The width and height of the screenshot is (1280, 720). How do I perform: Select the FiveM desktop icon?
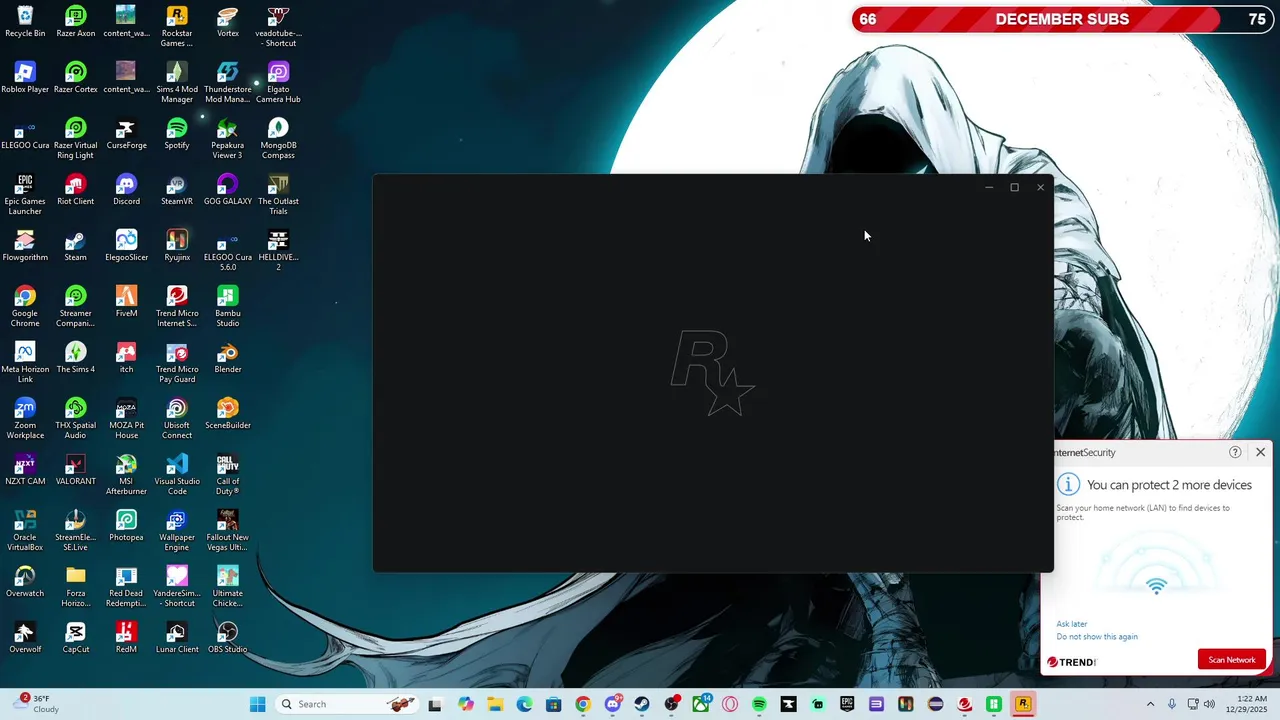[126, 301]
